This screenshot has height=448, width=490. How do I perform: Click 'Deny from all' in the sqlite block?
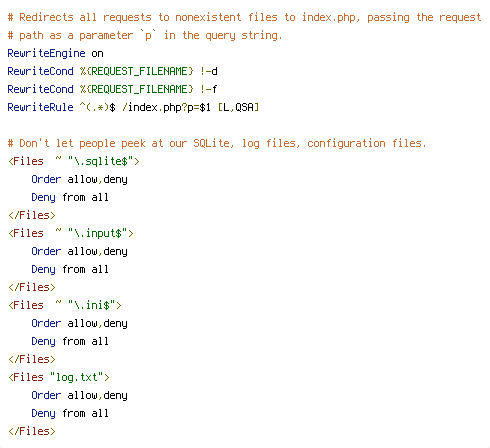point(70,197)
